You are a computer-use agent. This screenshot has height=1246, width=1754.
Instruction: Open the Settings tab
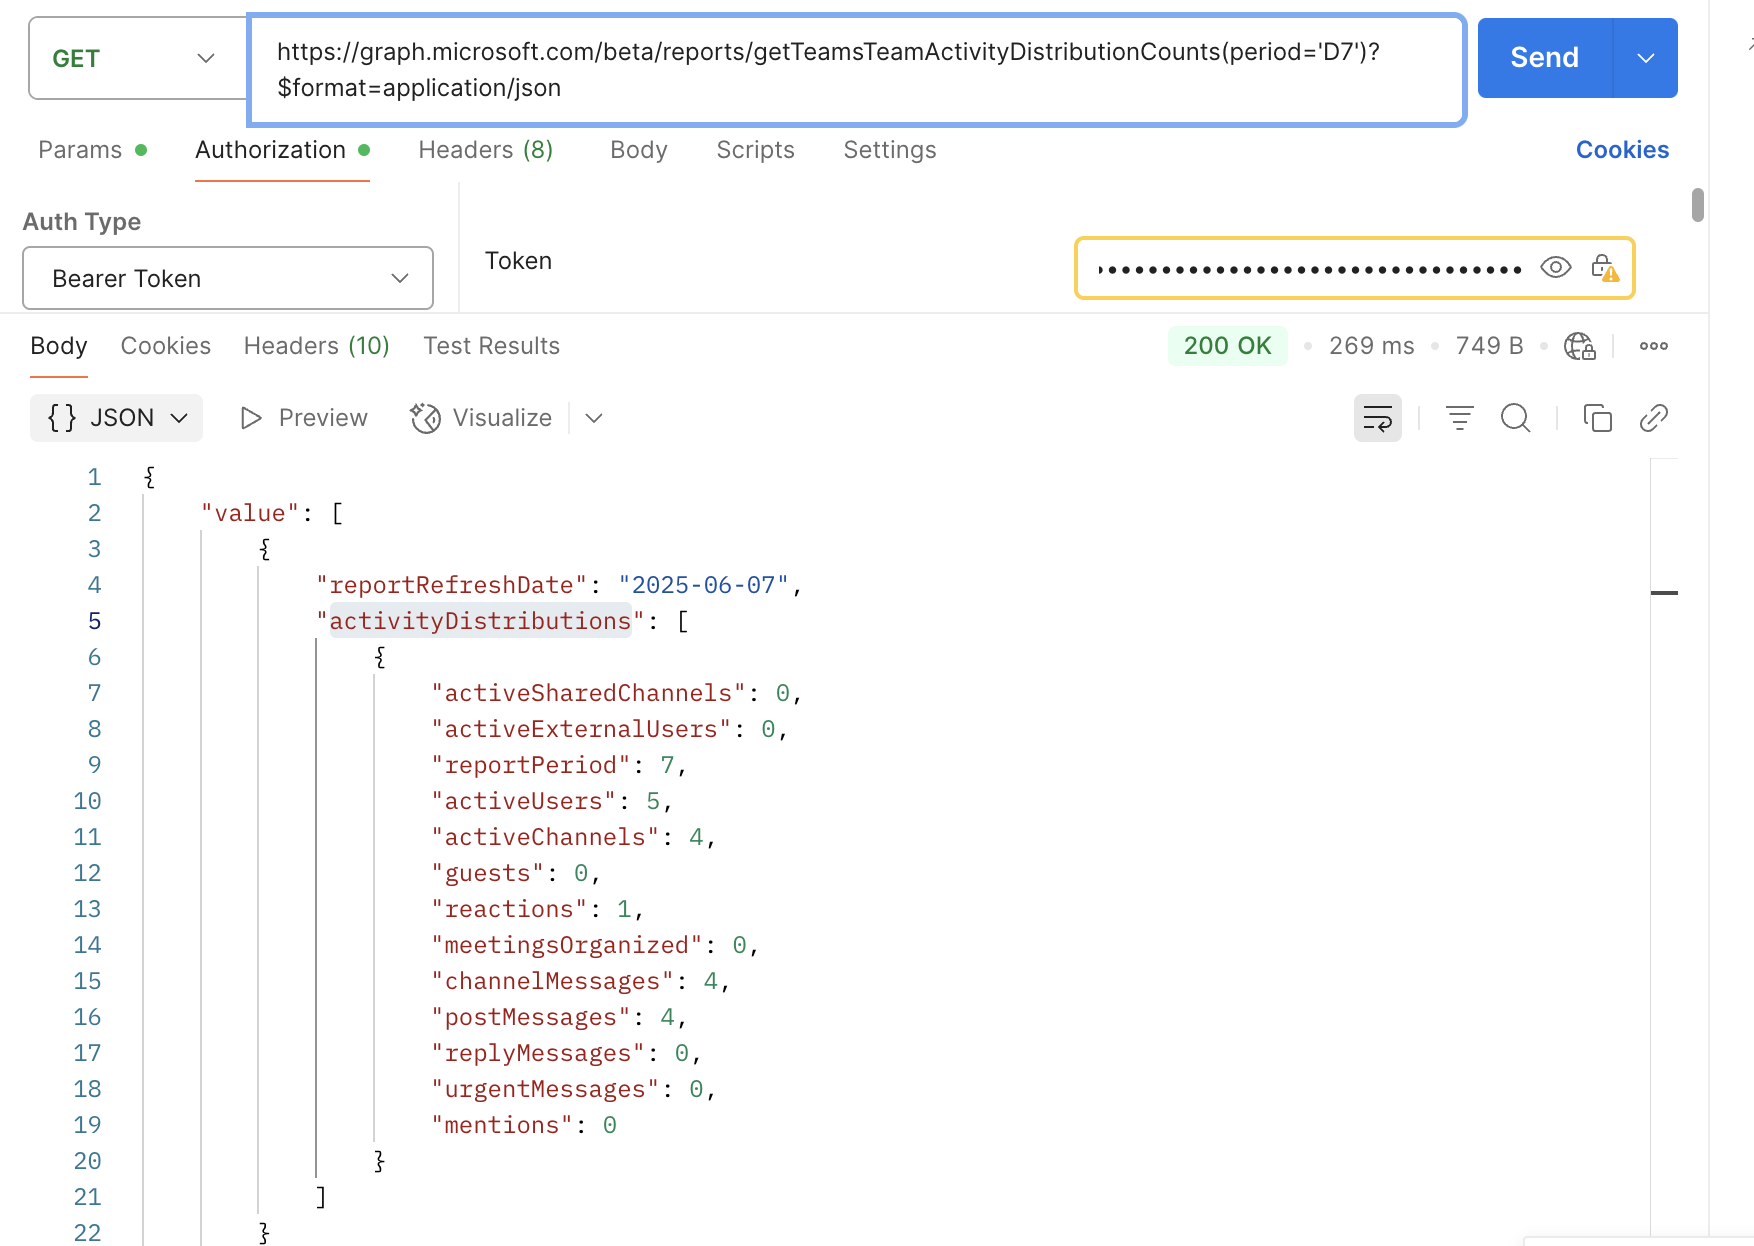coord(890,150)
